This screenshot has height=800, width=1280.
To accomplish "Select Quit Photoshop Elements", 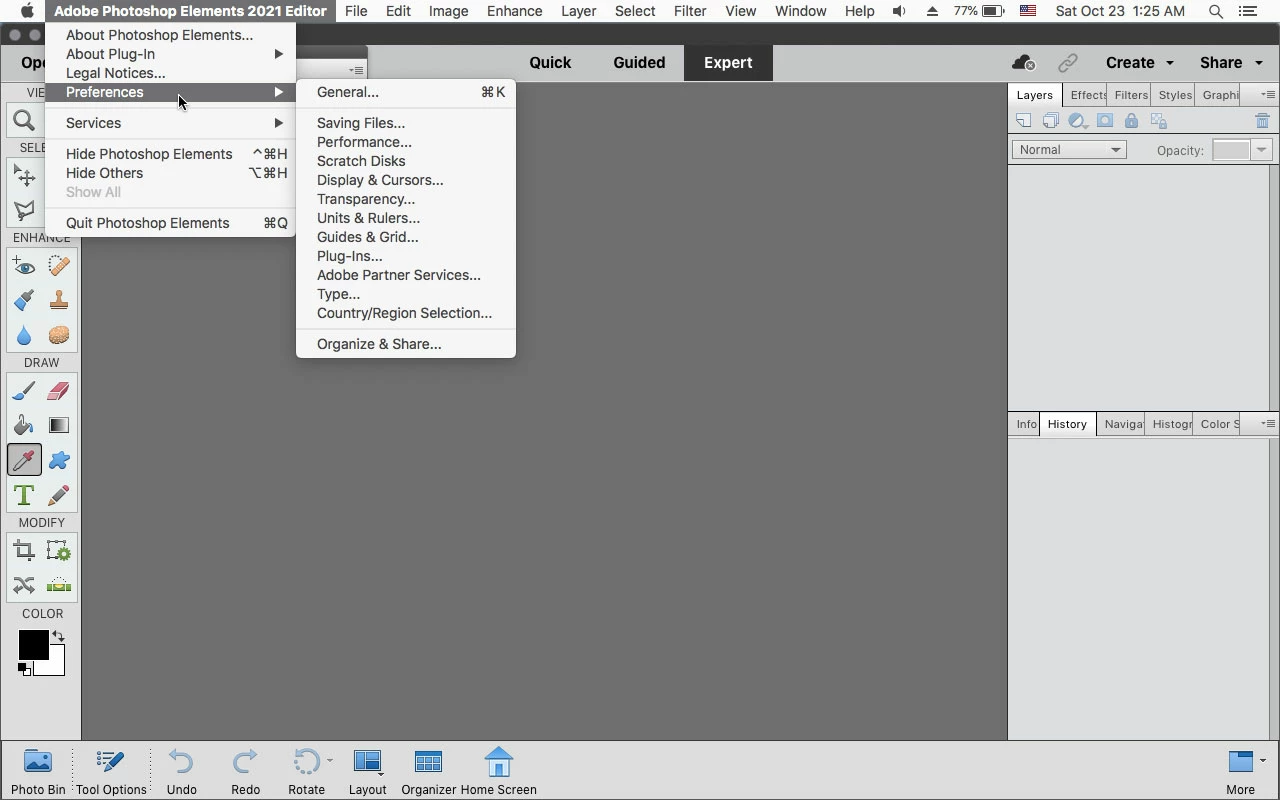I will 170,223.
